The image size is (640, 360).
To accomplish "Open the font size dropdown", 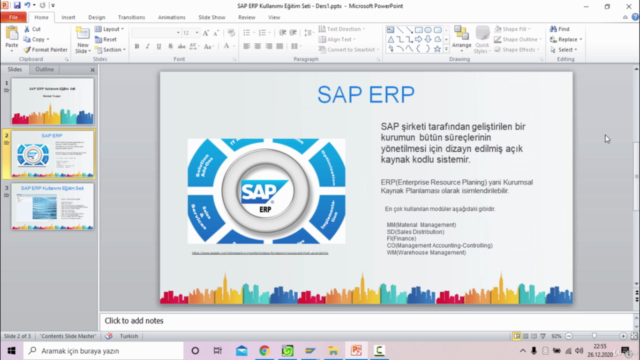I will pyautogui.click(x=197, y=33).
